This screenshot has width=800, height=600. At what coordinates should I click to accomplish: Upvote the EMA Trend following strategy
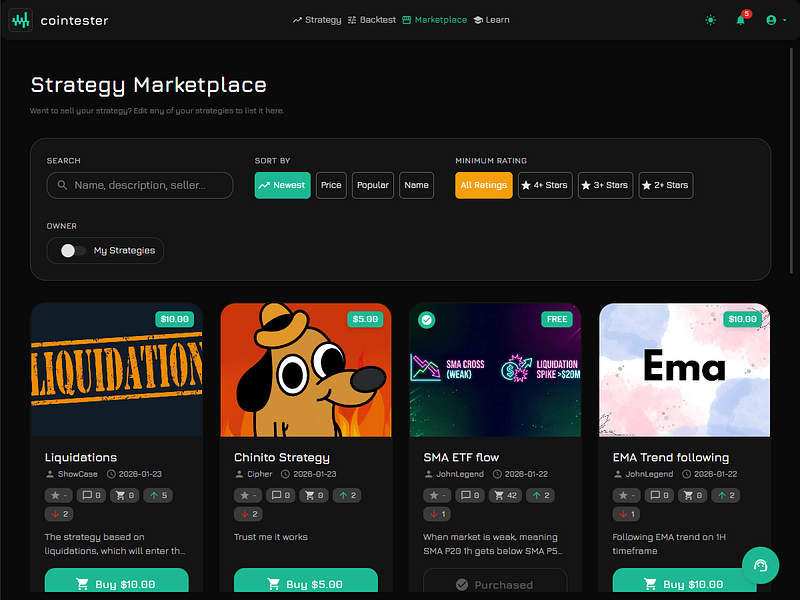coord(726,495)
